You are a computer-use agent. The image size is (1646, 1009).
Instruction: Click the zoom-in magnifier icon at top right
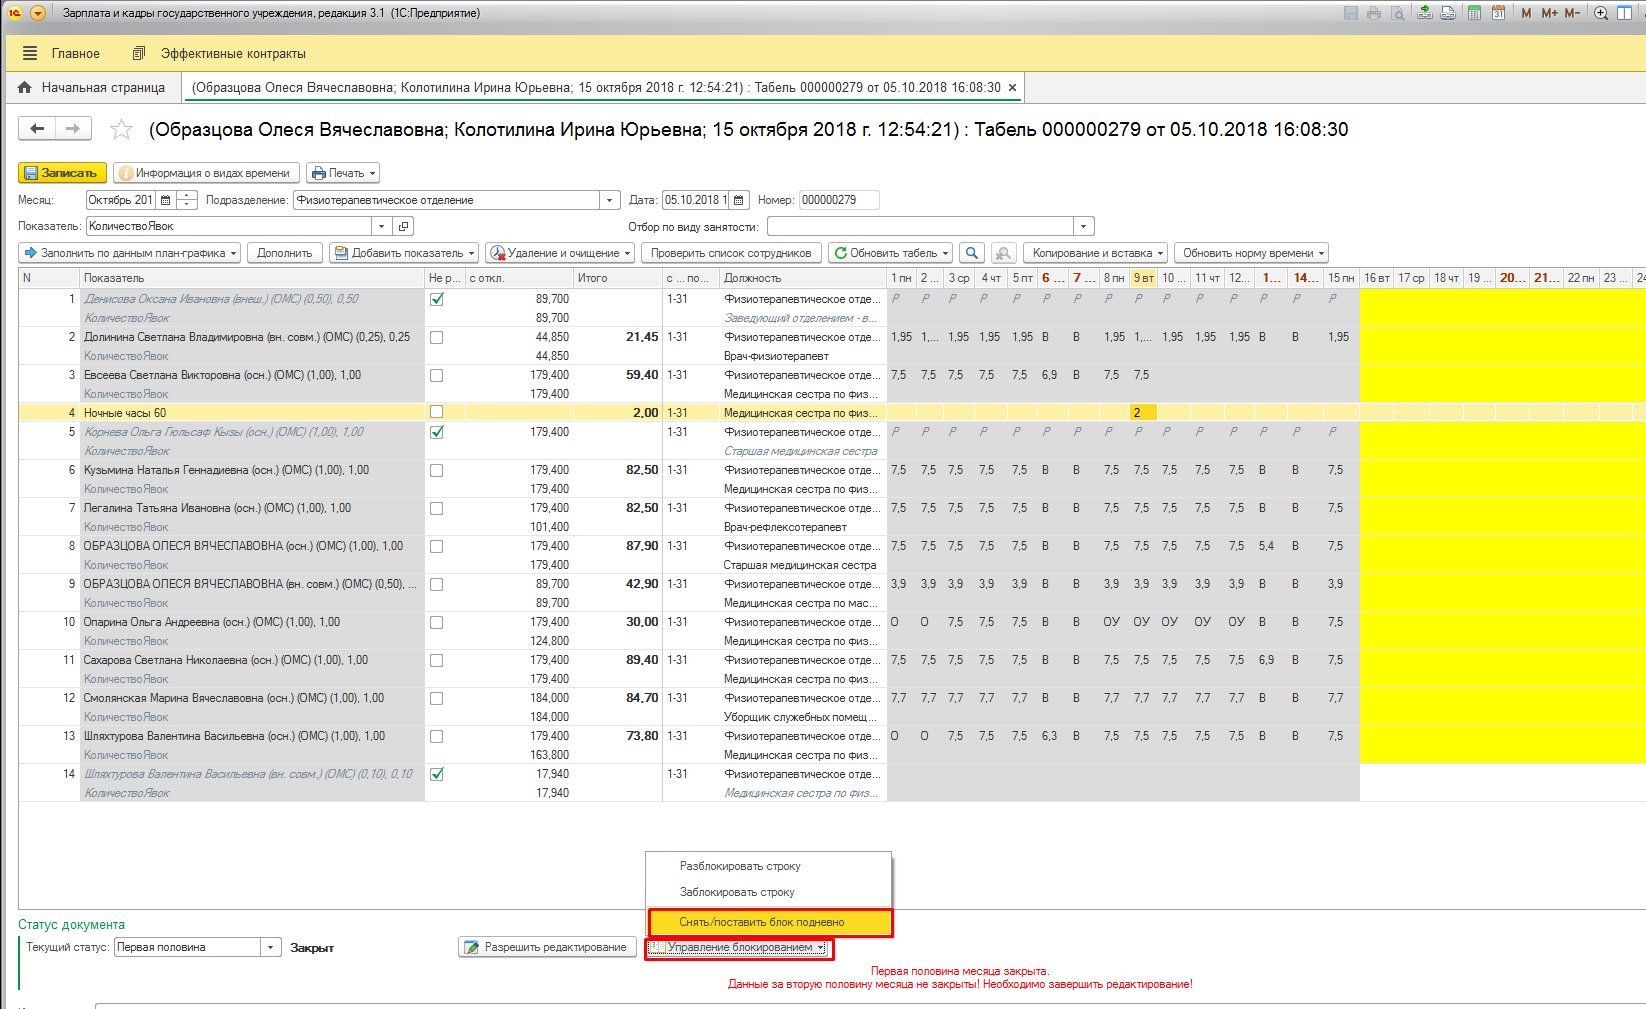(1601, 13)
